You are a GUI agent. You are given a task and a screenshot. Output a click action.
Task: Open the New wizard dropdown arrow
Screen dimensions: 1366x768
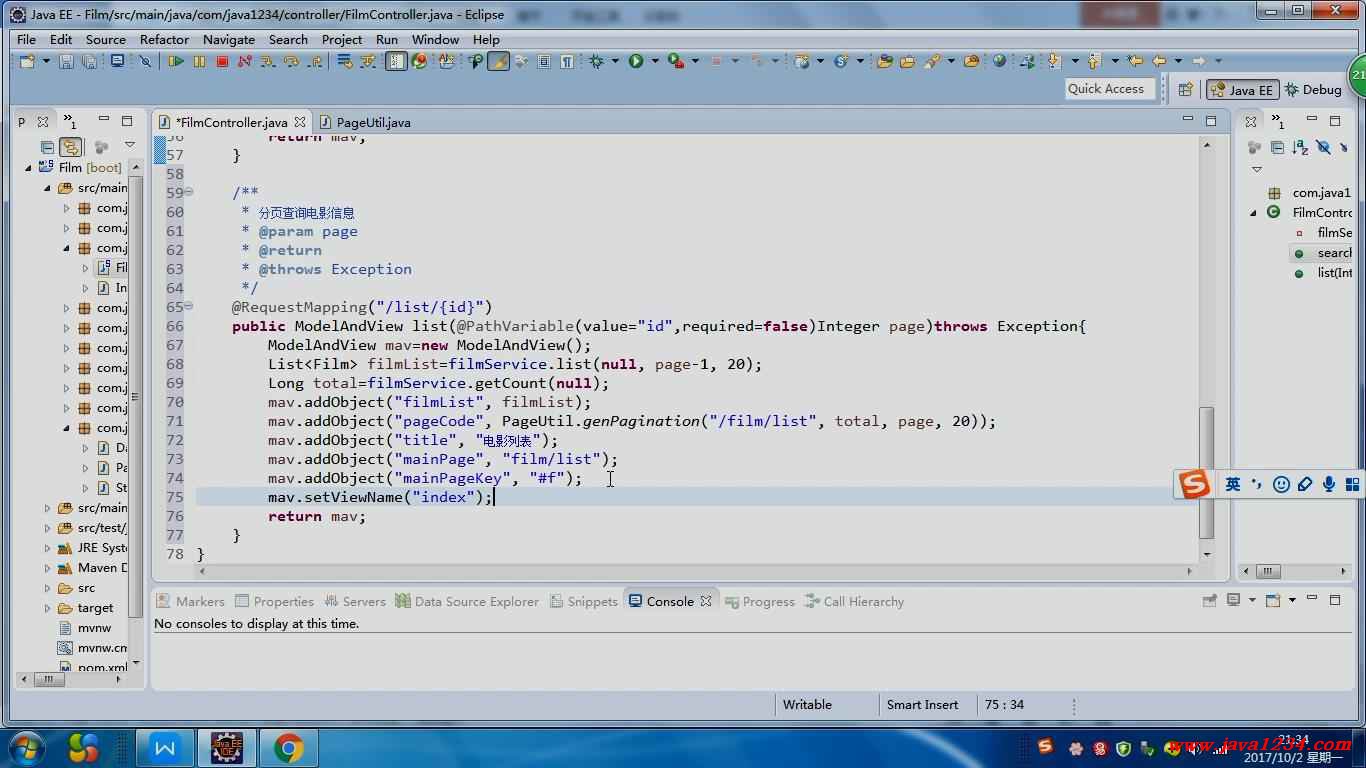pos(45,62)
